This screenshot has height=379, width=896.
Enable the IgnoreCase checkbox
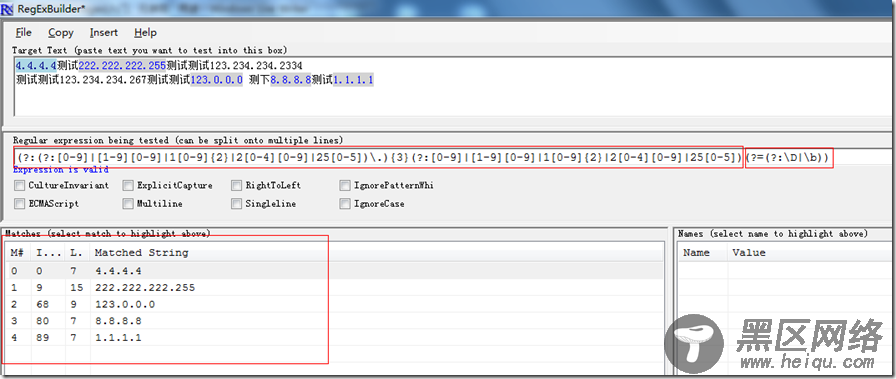pos(345,204)
